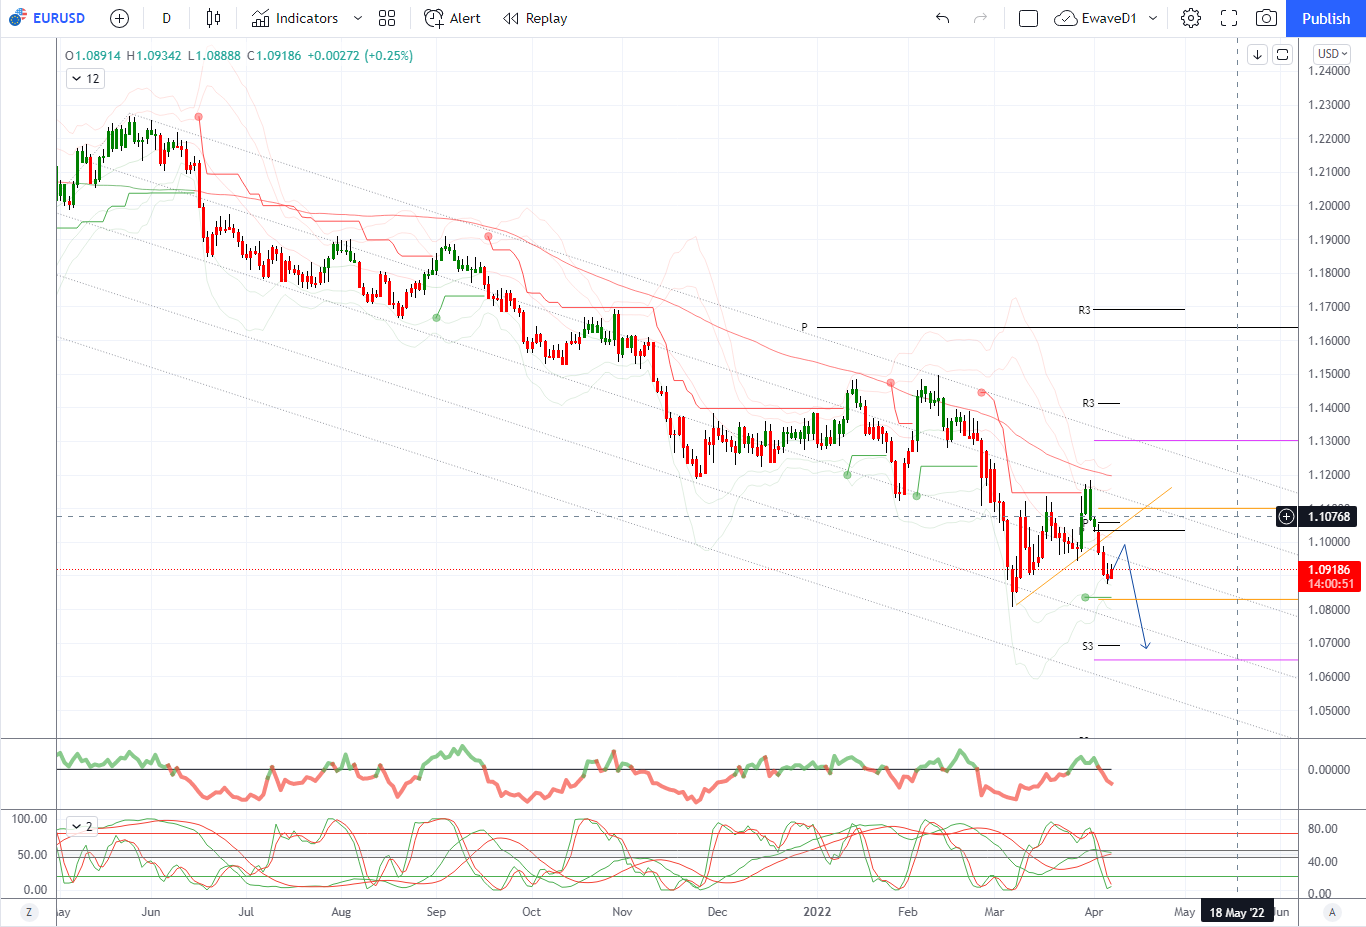Image resolution: width=1366 pixels, height=927 pixels.
Task: Take a snapshot with the camera icon
Action: (x=1266, y=18)
